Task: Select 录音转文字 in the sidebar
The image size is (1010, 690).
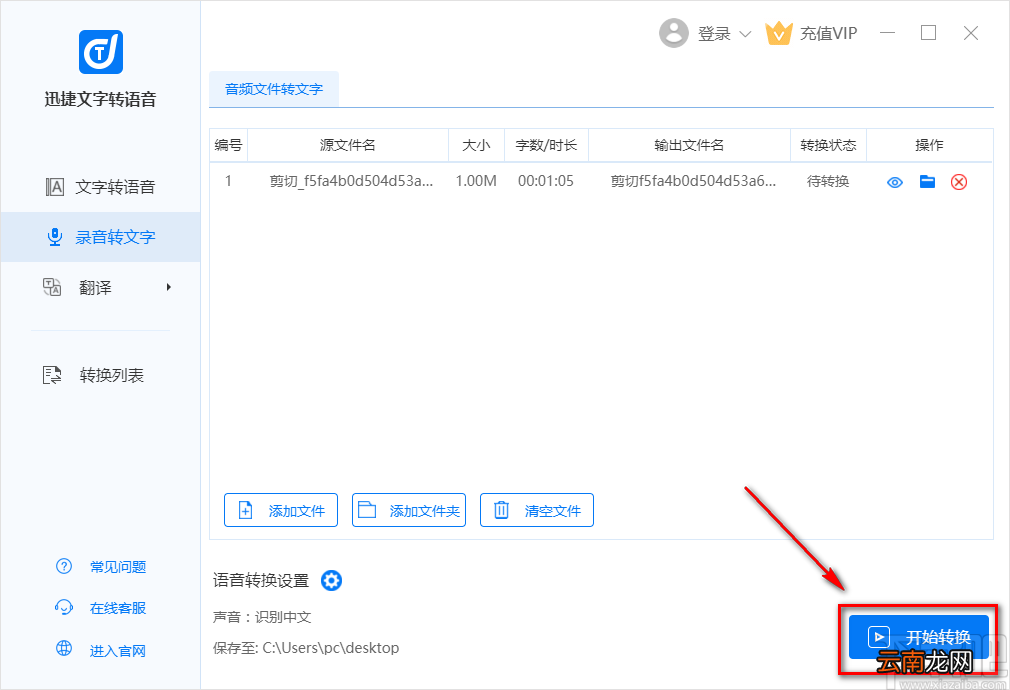Action: [100, 237]
